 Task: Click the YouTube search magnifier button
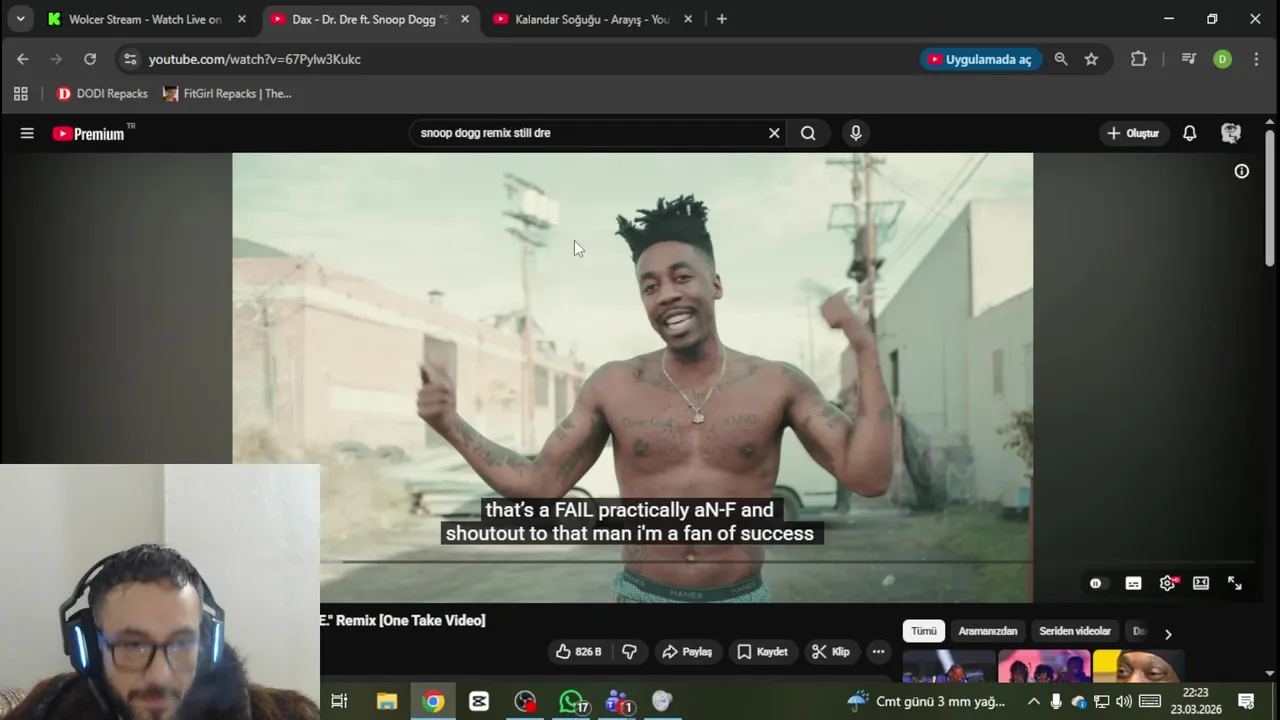808,133
